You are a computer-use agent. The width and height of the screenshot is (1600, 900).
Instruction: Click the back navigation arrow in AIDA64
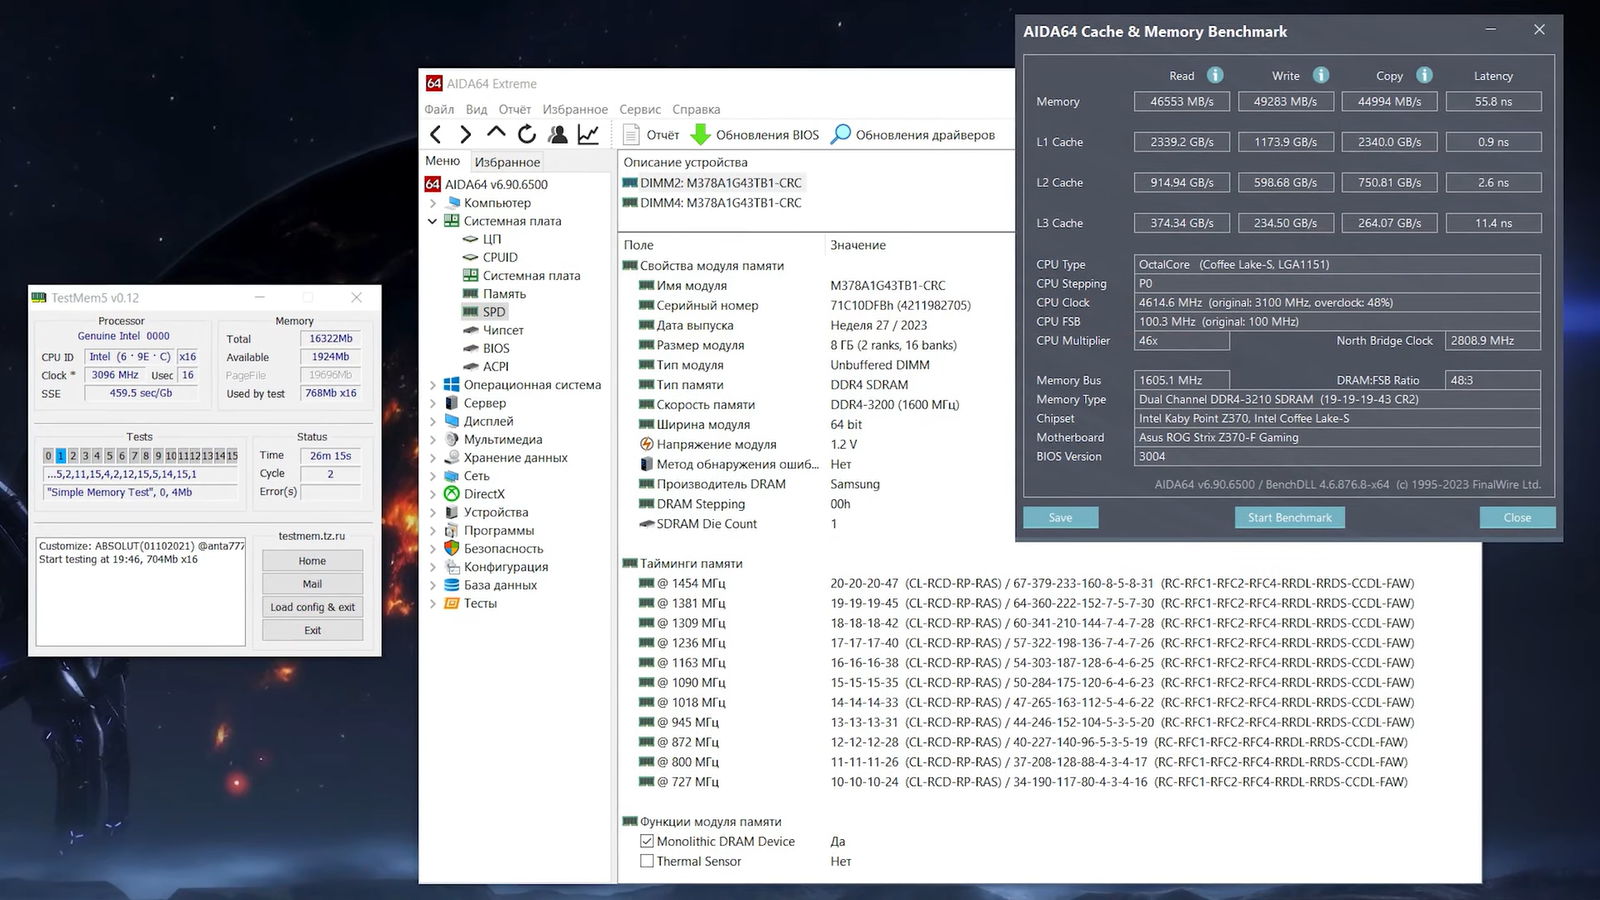click(x=435, y=134)
